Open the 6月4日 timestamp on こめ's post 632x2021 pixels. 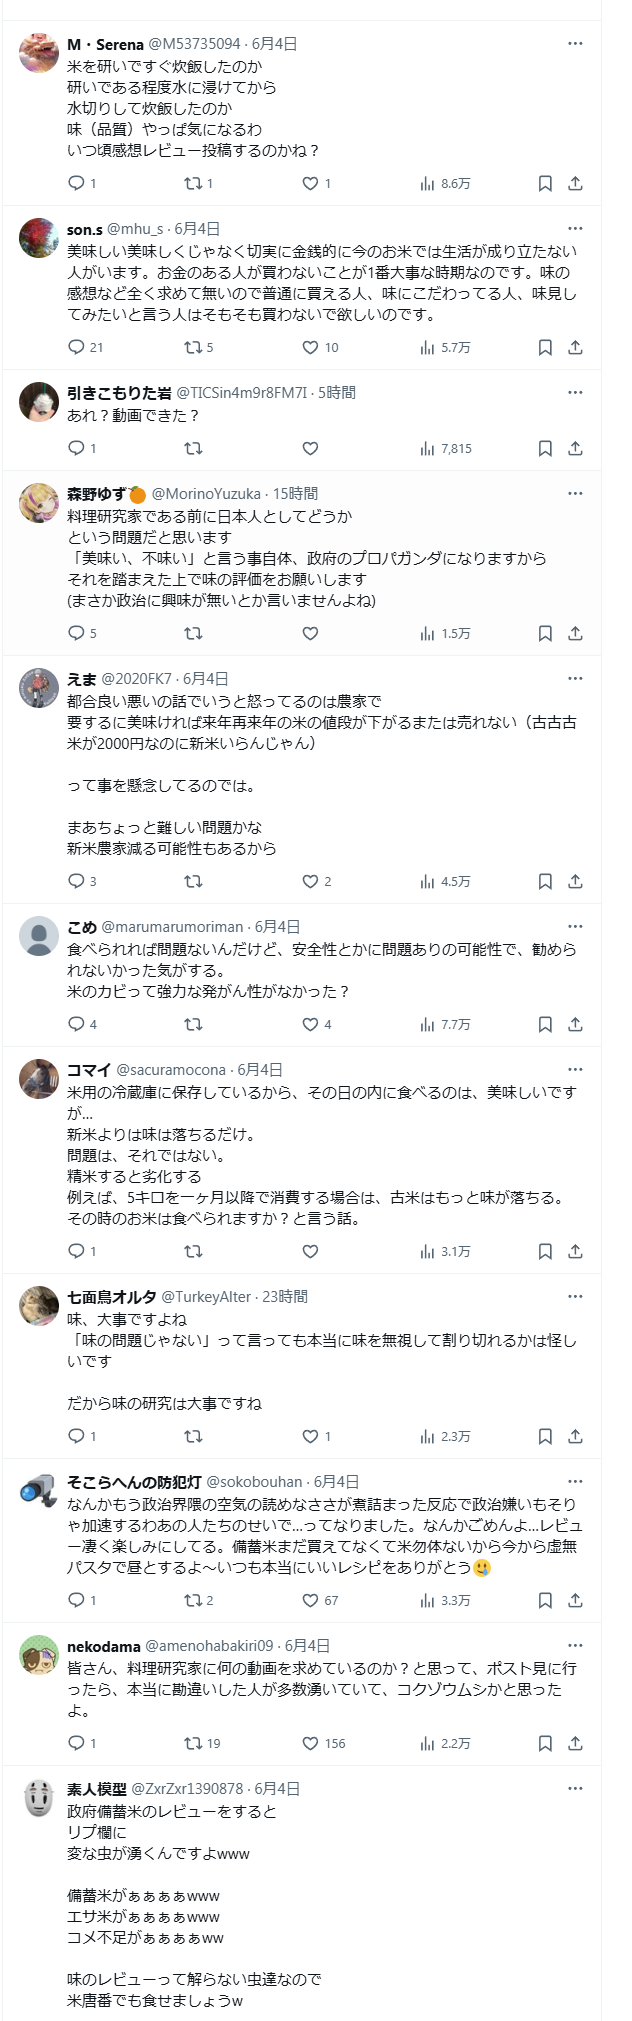pos(277,927)
